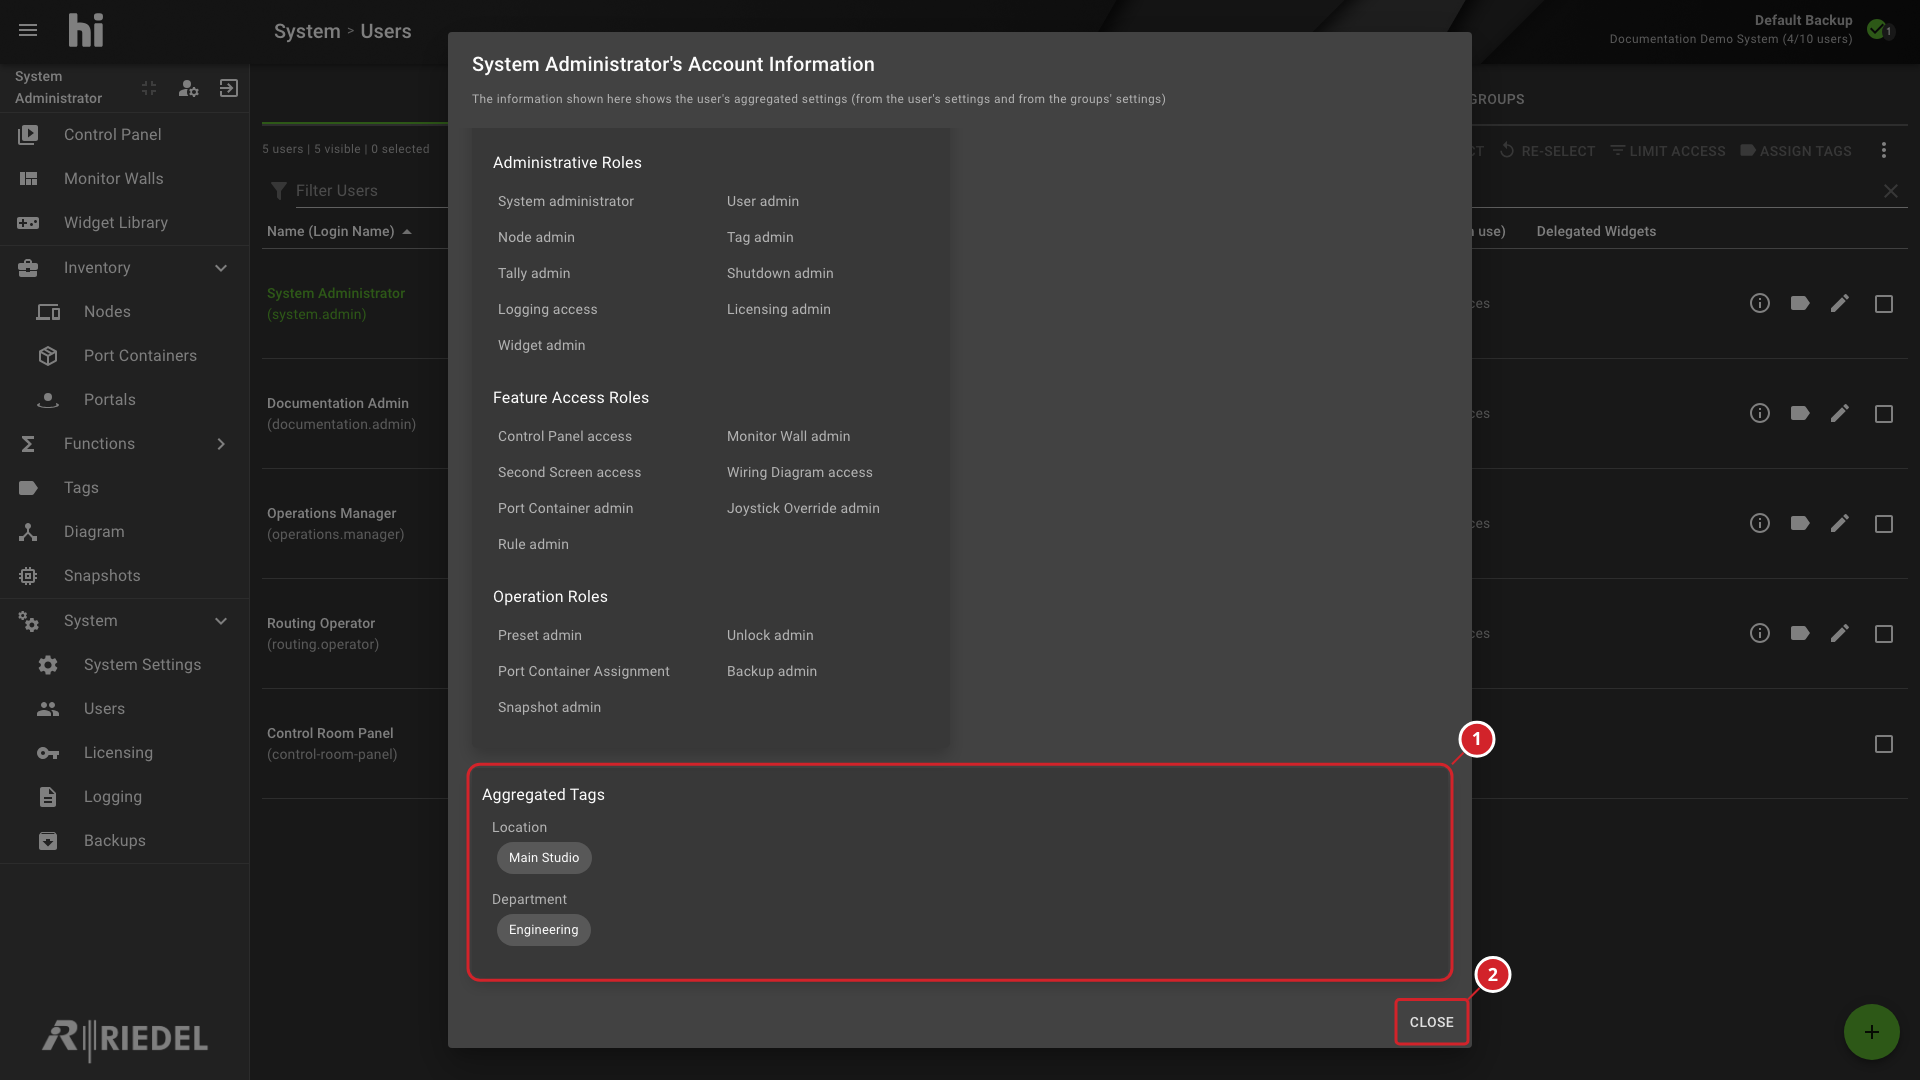Click the System breadcrumb link
This screenshot has height=1080, width=1920.
tap(307, 31)
